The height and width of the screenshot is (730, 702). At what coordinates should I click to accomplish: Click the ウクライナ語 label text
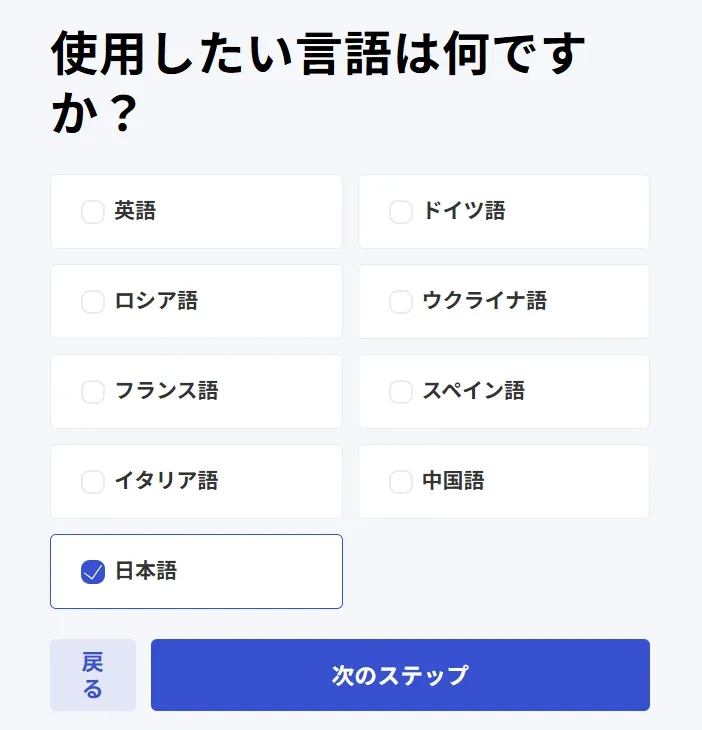(484, 301)
